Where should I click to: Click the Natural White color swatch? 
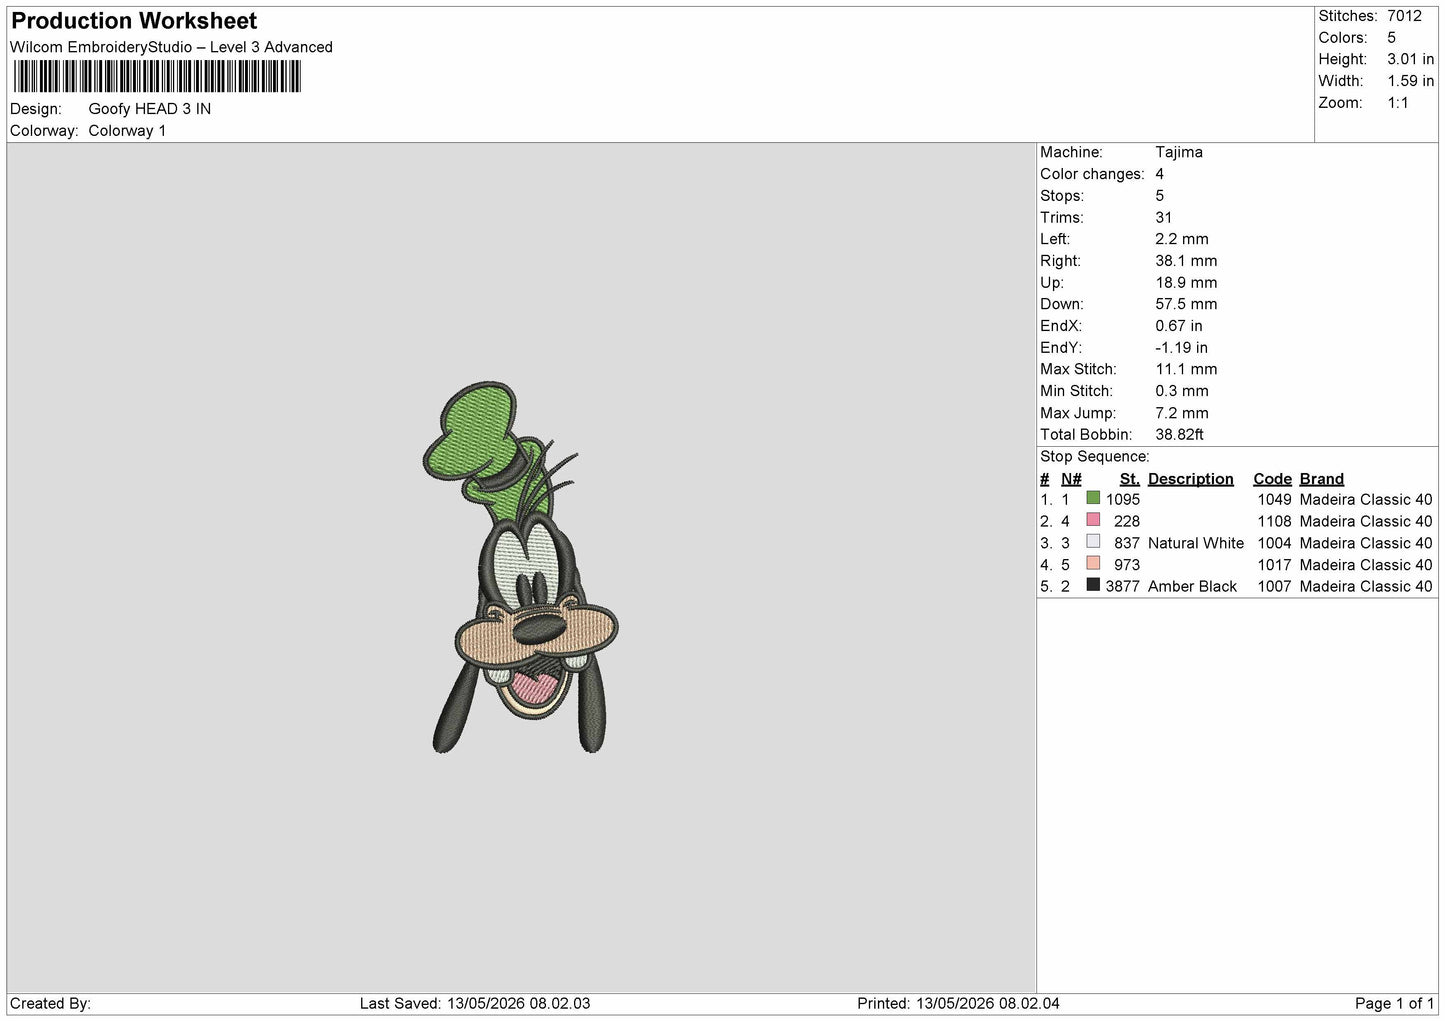(1093, 542)
